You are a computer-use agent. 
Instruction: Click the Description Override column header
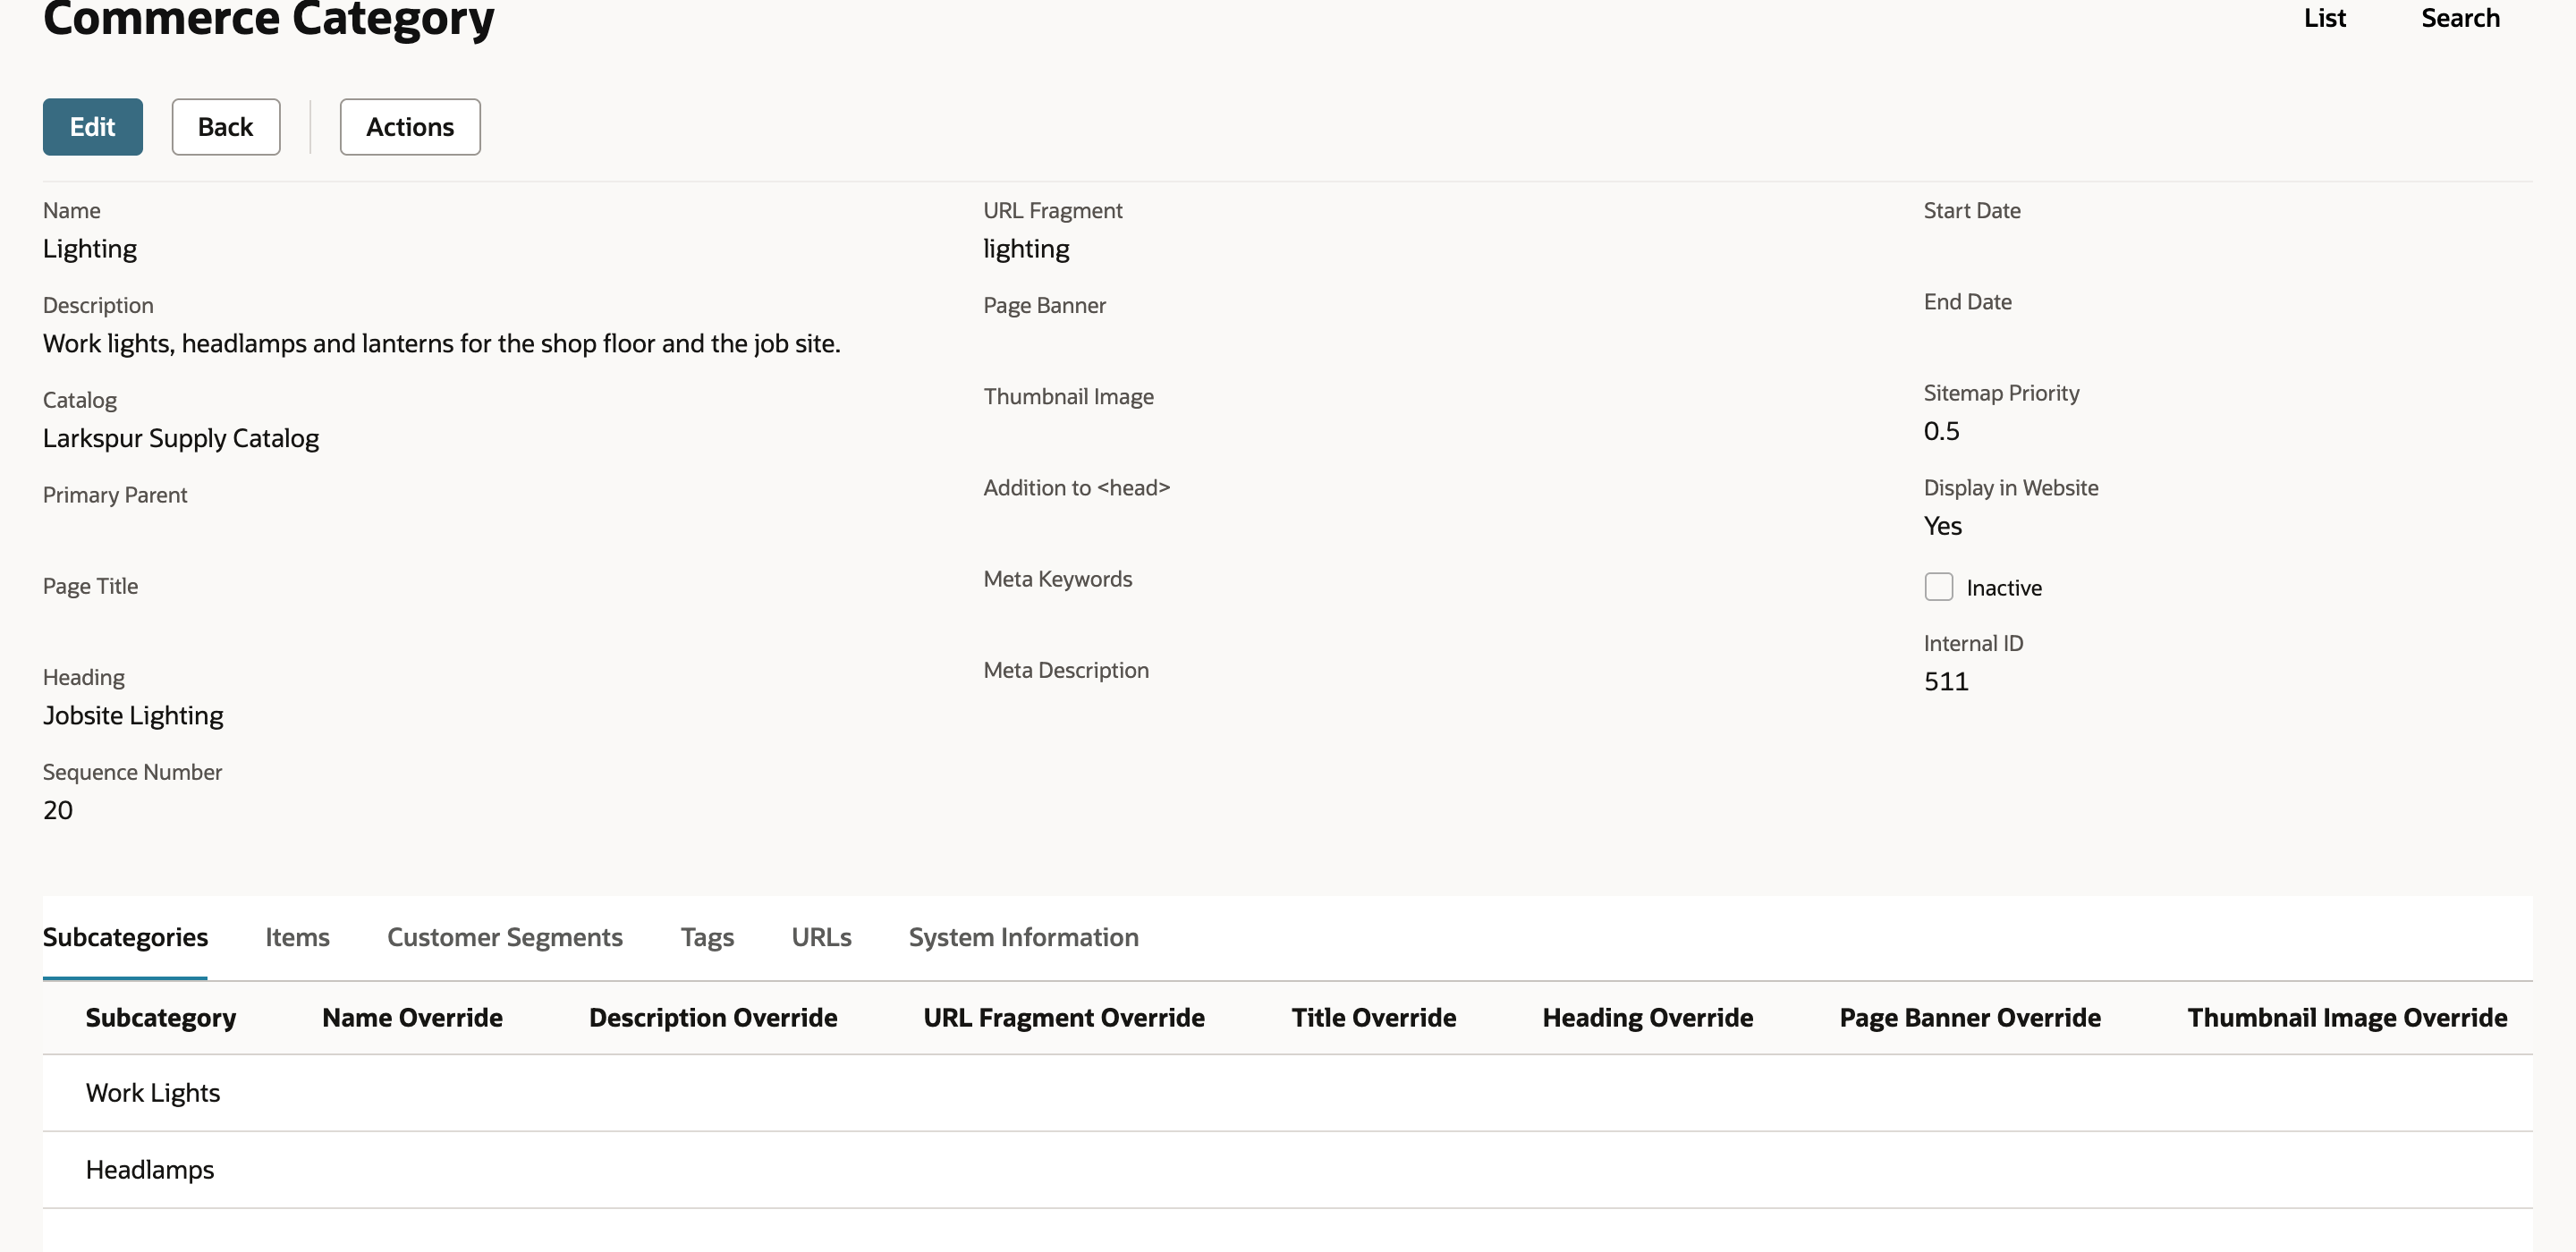coord(713,1018)
